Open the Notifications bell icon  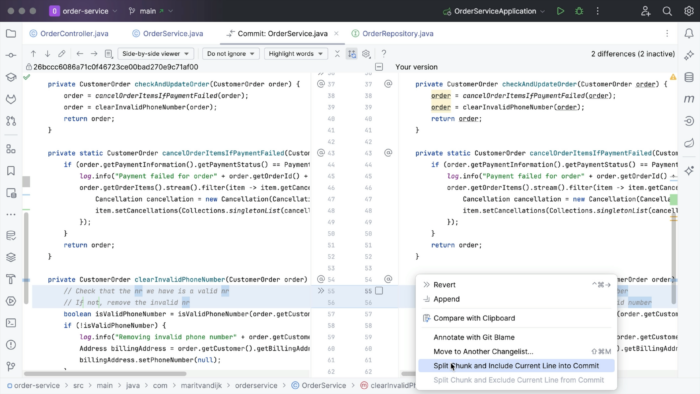point(689,33)
